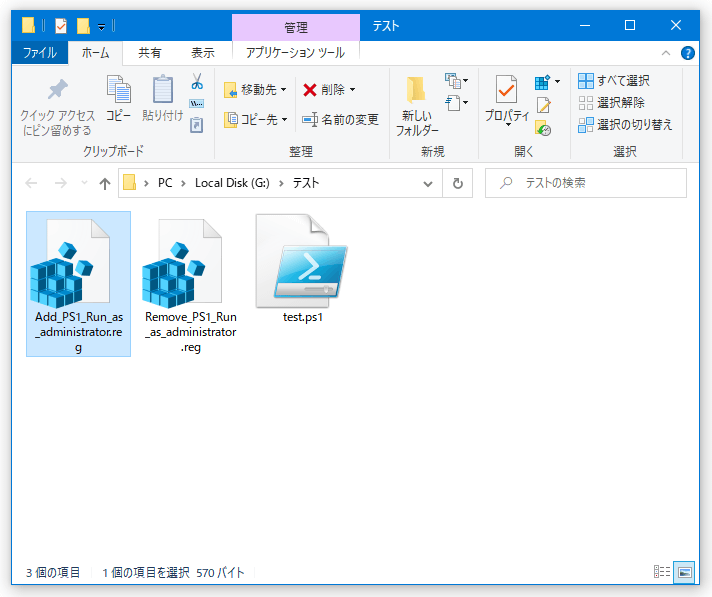Open the Open-with dropdown icon

pyautogui.click(x=547, y=82)
